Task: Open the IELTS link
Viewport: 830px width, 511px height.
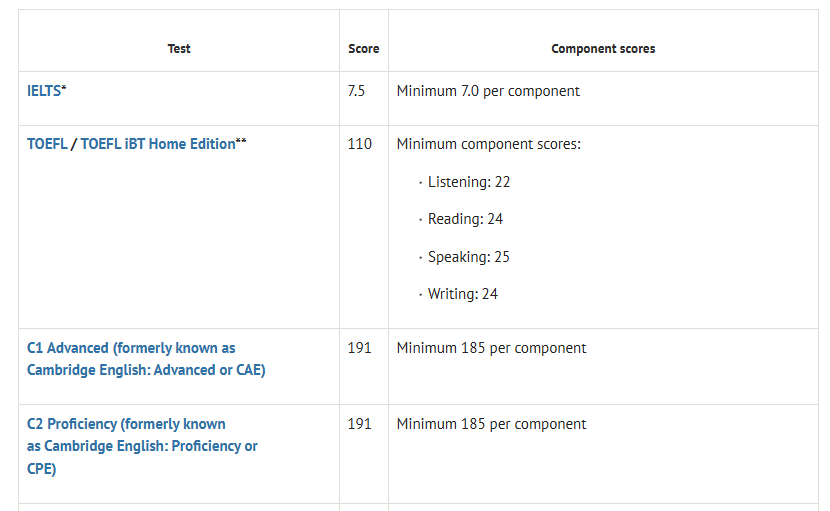Action: tap(44, 91)
